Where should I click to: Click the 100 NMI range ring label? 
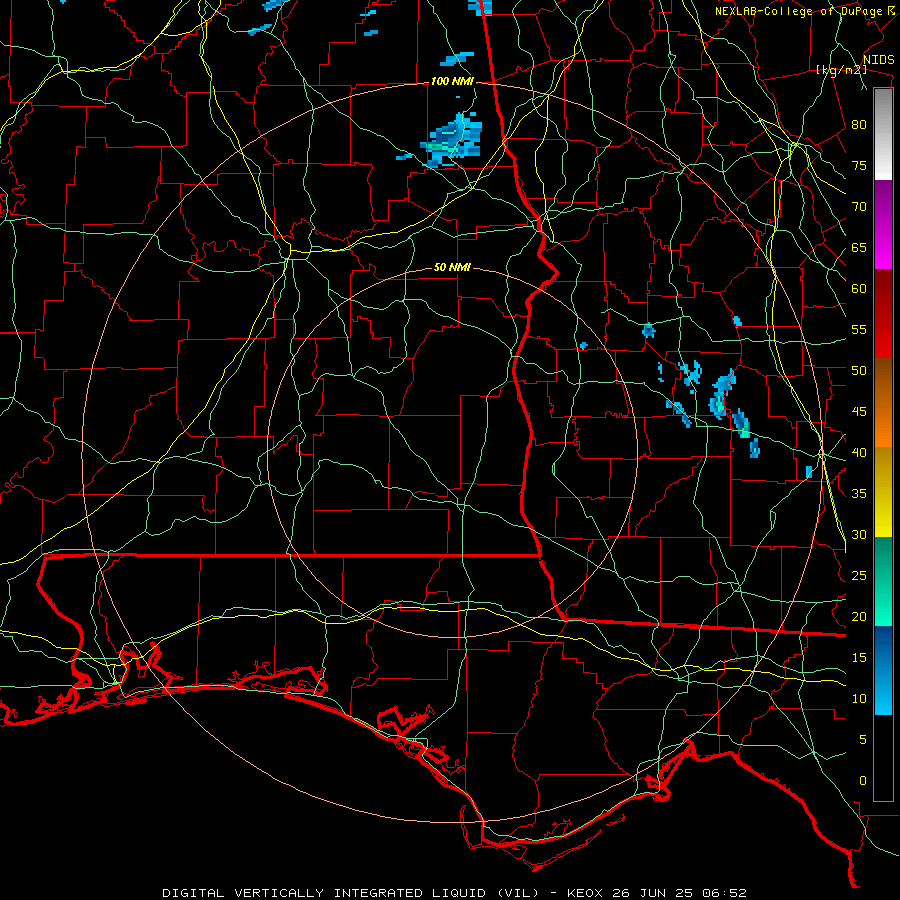452,82
